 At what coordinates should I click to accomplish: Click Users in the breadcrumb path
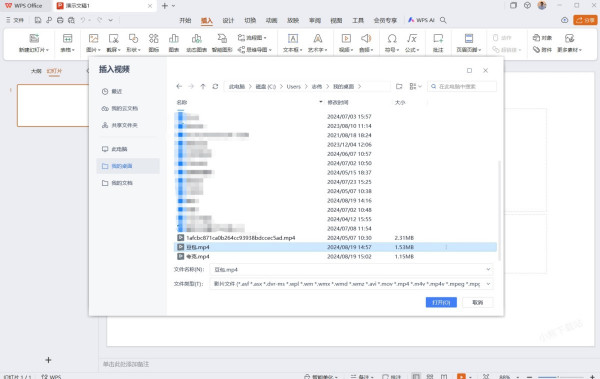(293, 87)
